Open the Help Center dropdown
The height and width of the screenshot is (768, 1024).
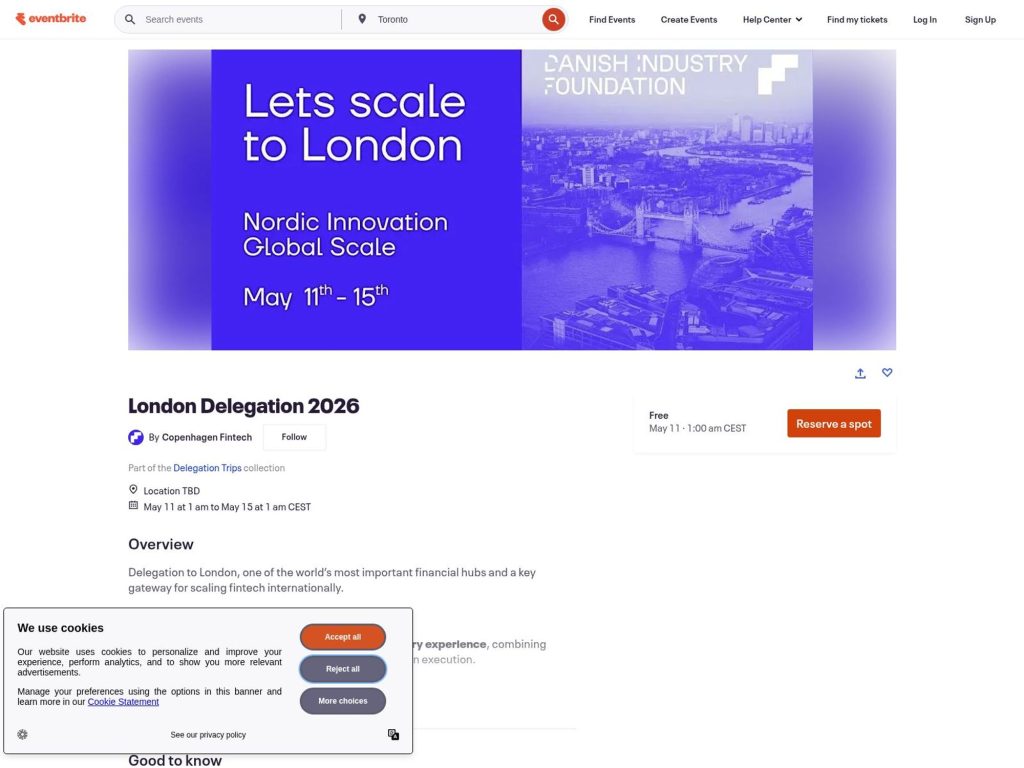(771, 19)
